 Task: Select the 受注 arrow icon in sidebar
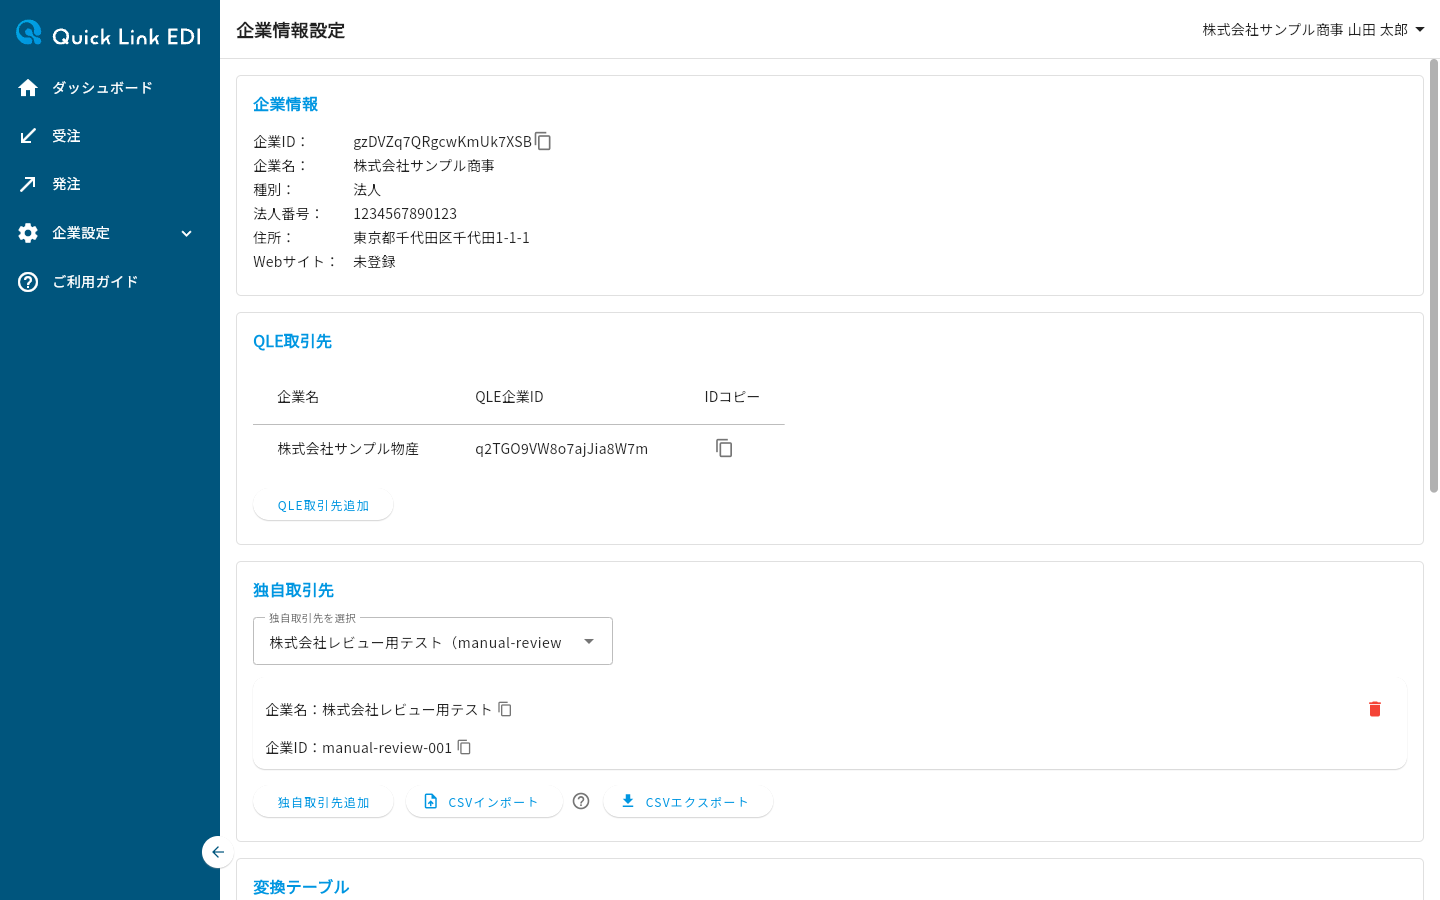28,136
